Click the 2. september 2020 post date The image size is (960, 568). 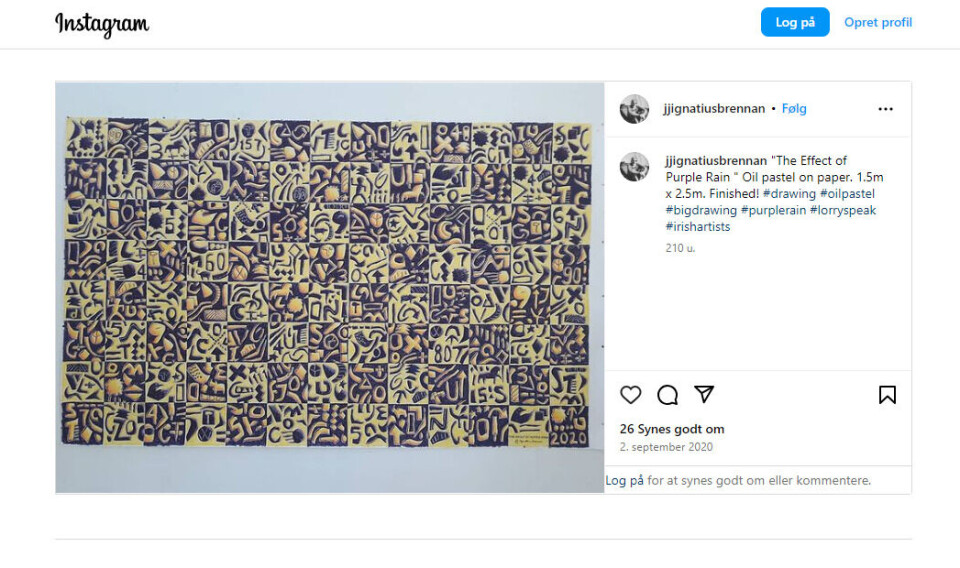click(666, 447)
